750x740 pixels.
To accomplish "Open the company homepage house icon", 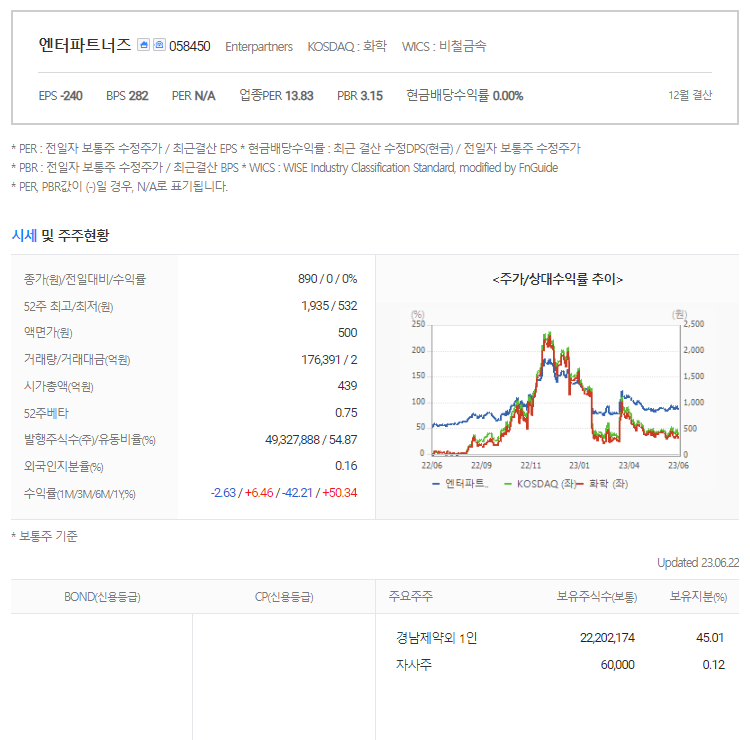I will [x=143, y=45].
